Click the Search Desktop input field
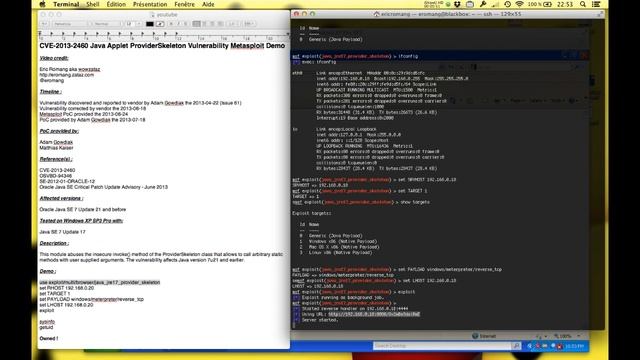Screen dimensions: 640x360 pos(442,346)
